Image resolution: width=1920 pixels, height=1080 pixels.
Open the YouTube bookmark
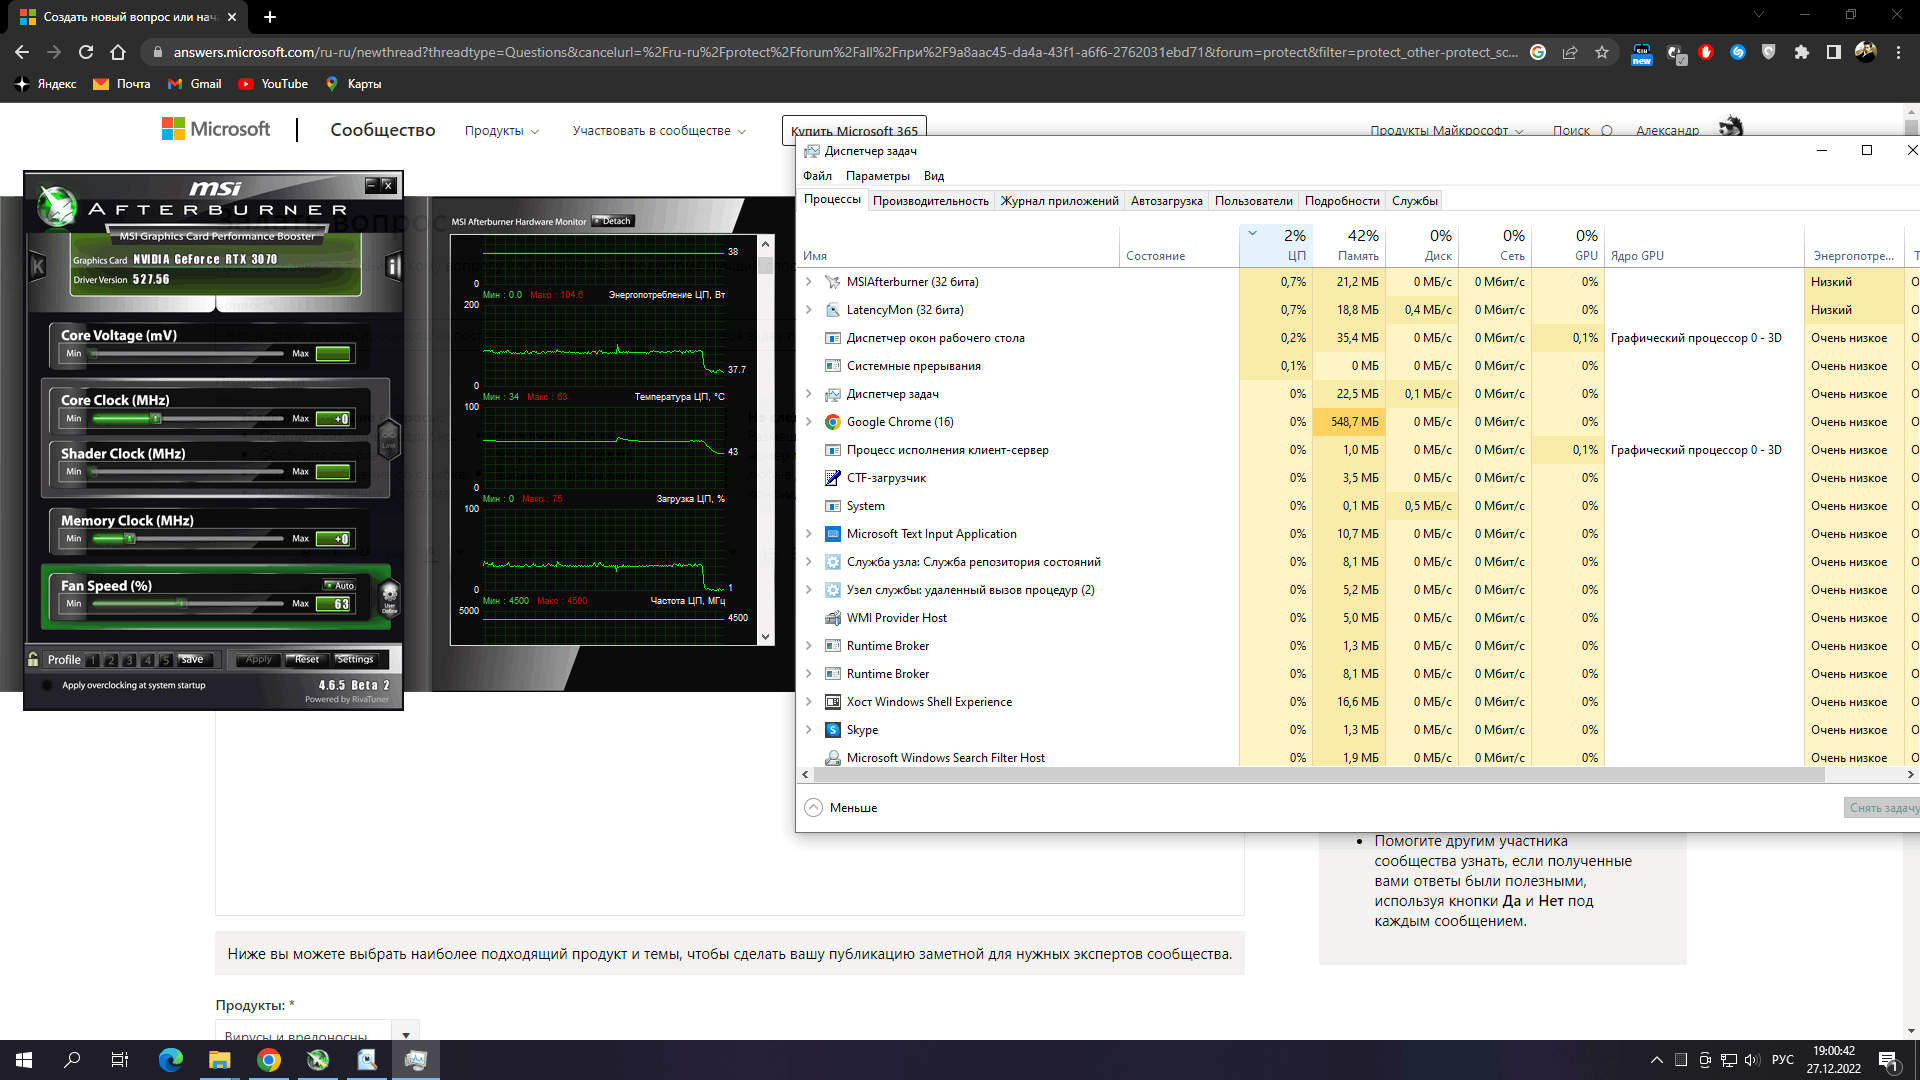[273, 84]
